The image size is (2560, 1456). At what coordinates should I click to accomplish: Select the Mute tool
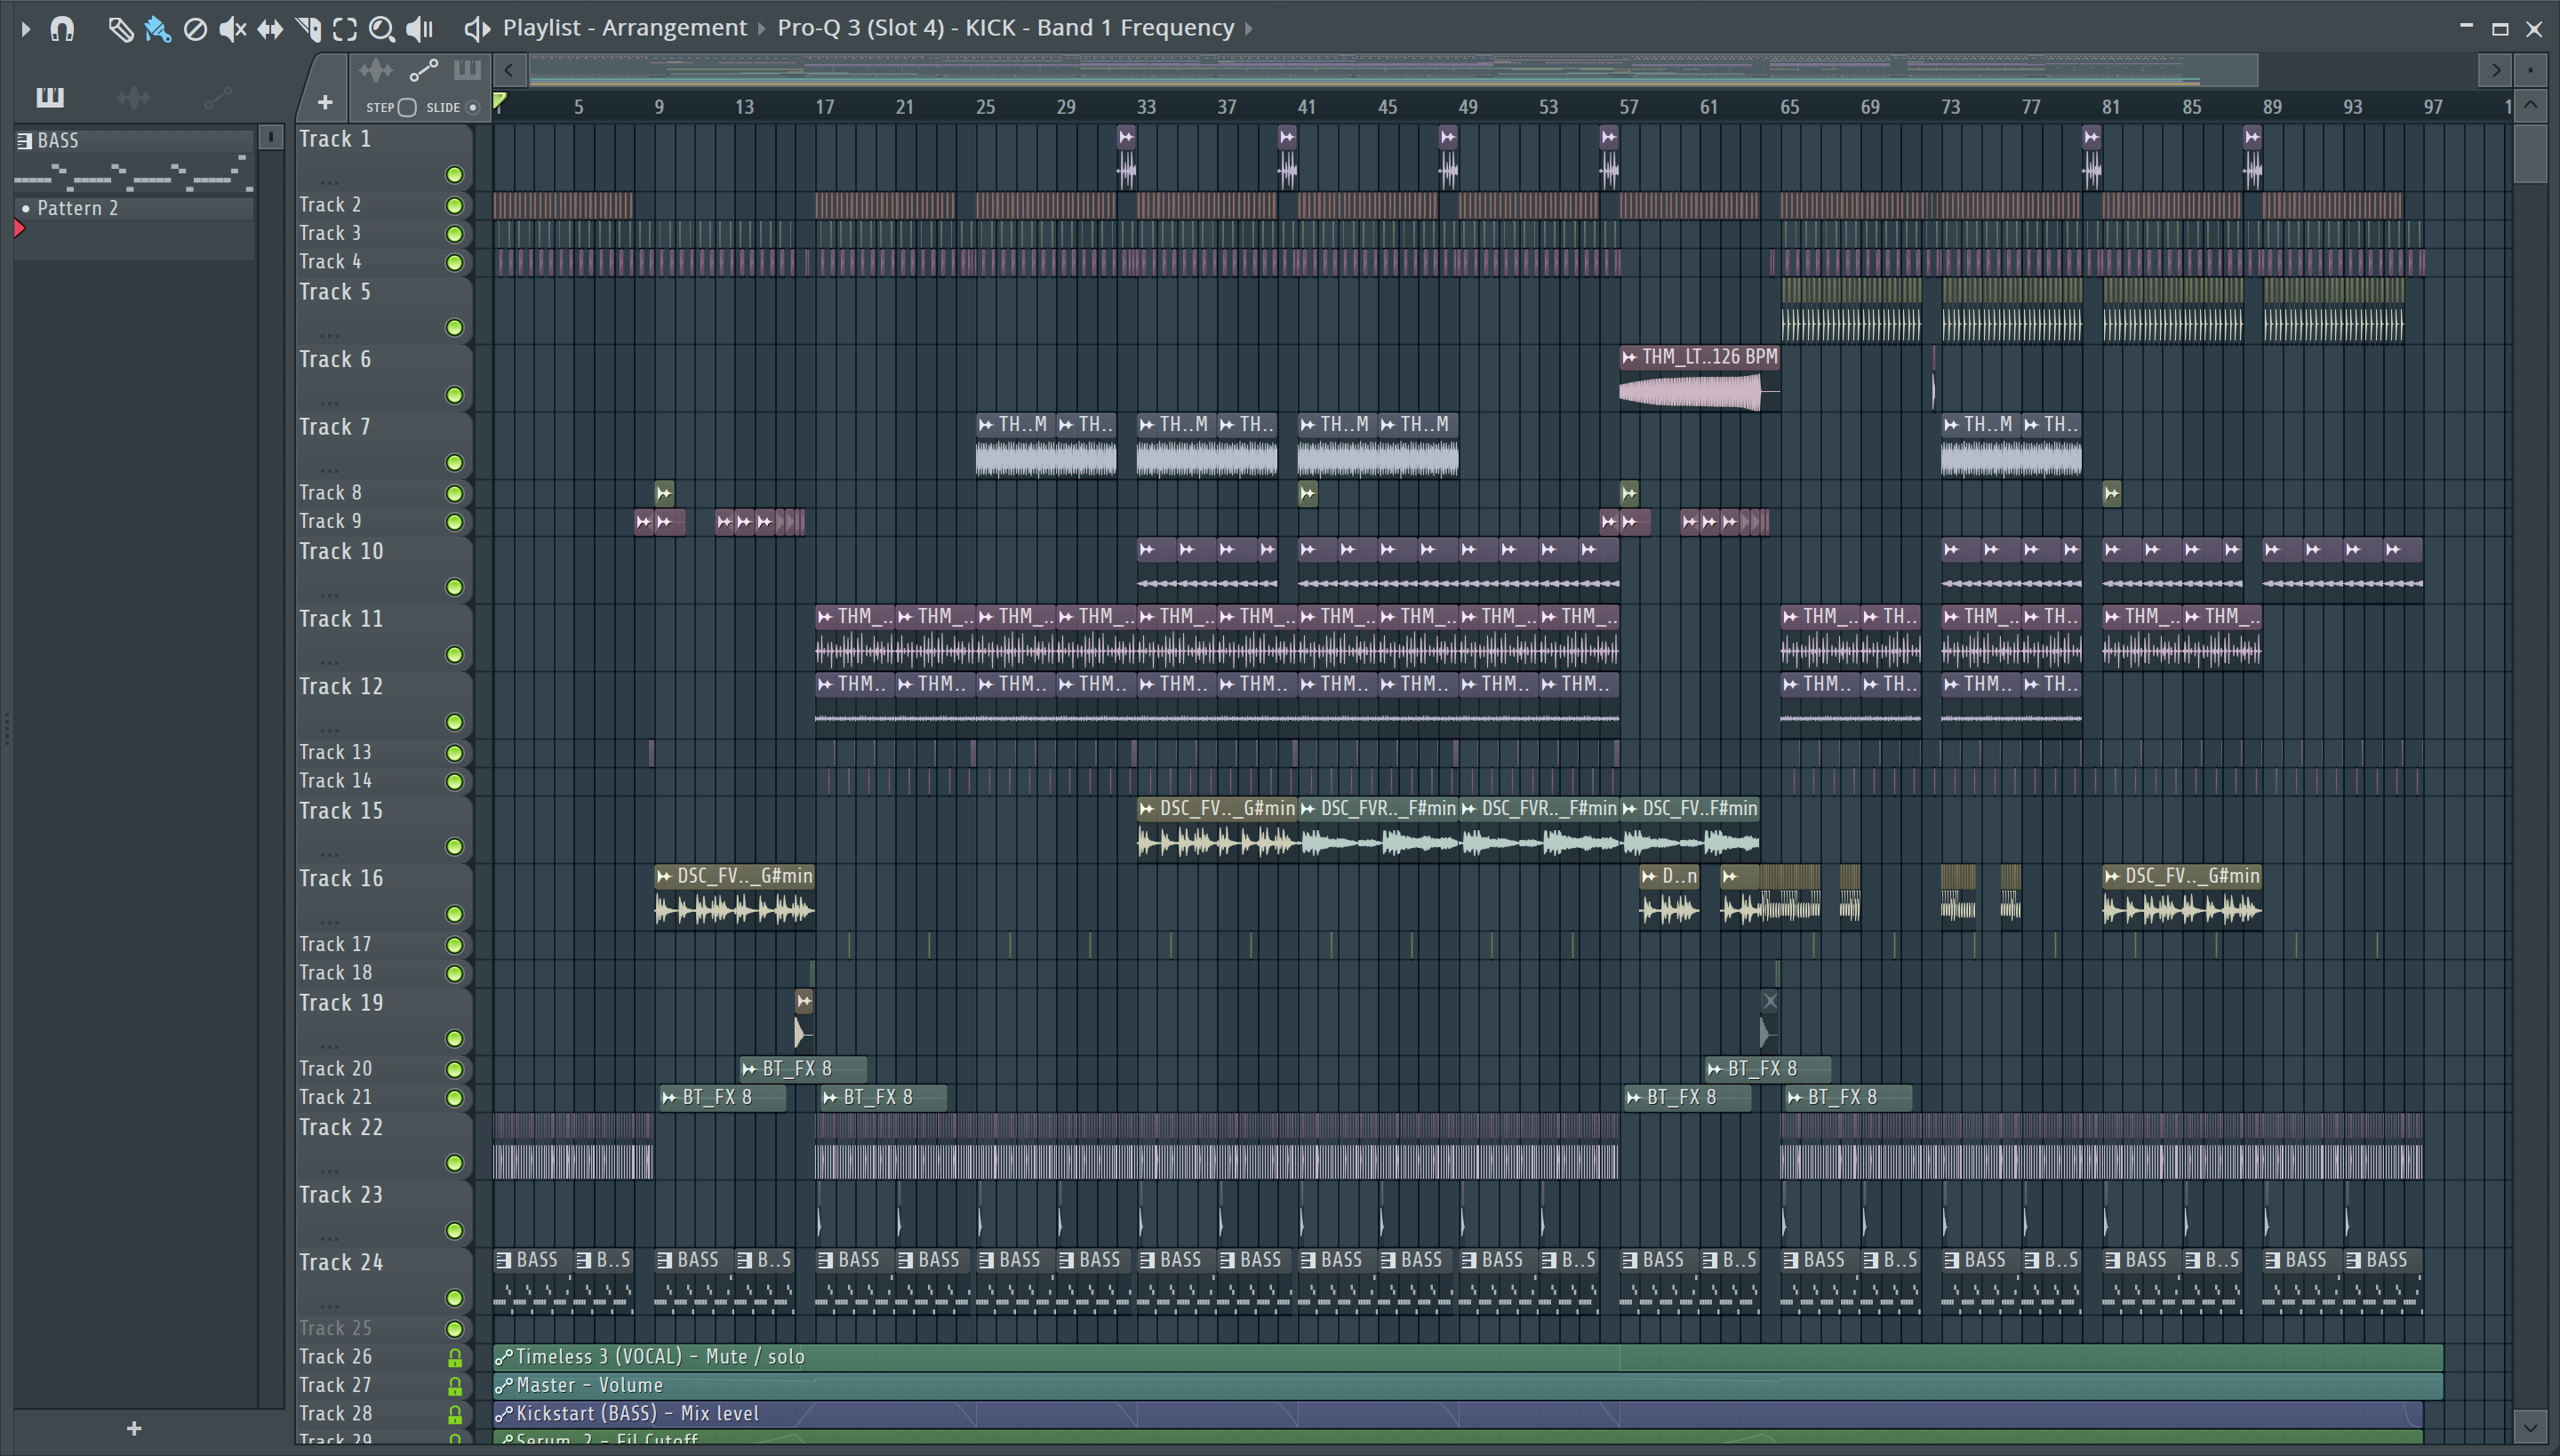click(x=232, y=29)
